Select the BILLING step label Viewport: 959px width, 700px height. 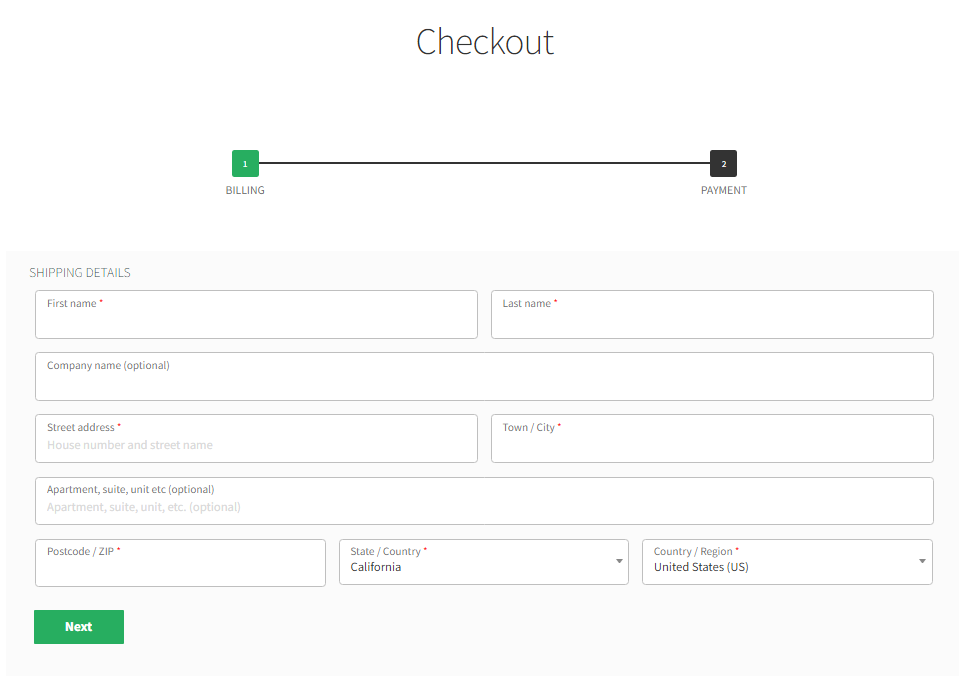click(x=245, y=190)
